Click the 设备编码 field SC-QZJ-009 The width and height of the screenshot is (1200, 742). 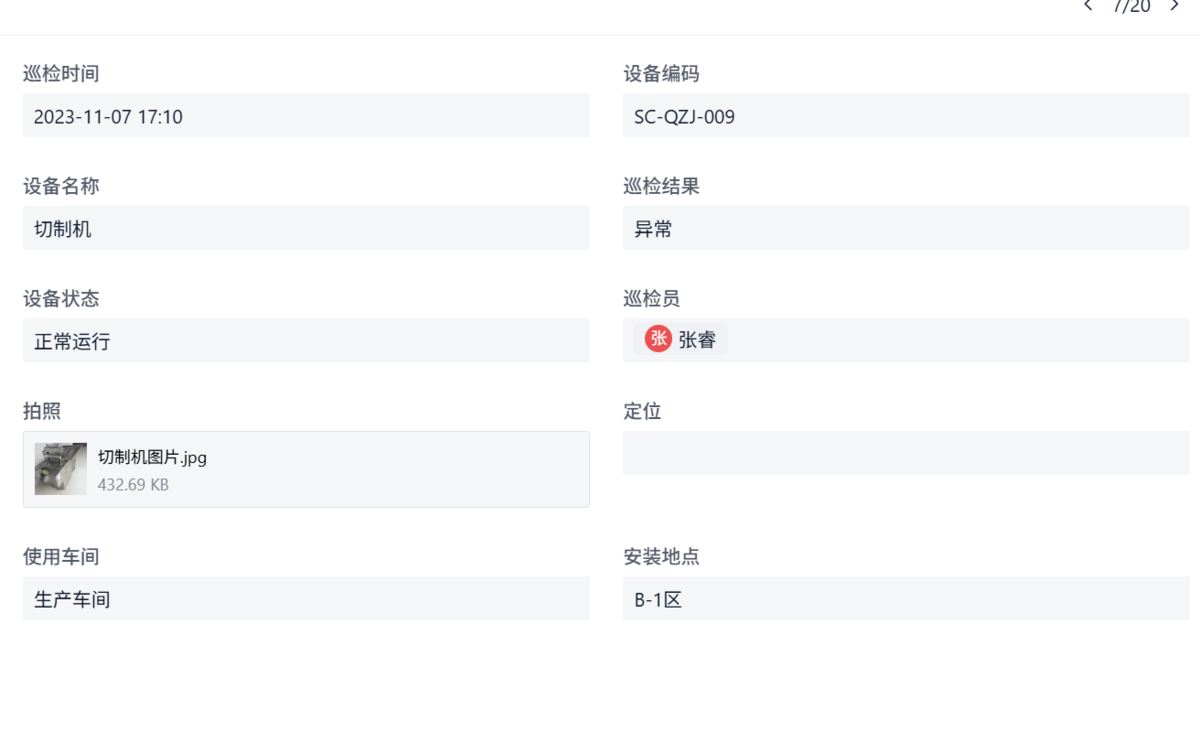(906, 116)
